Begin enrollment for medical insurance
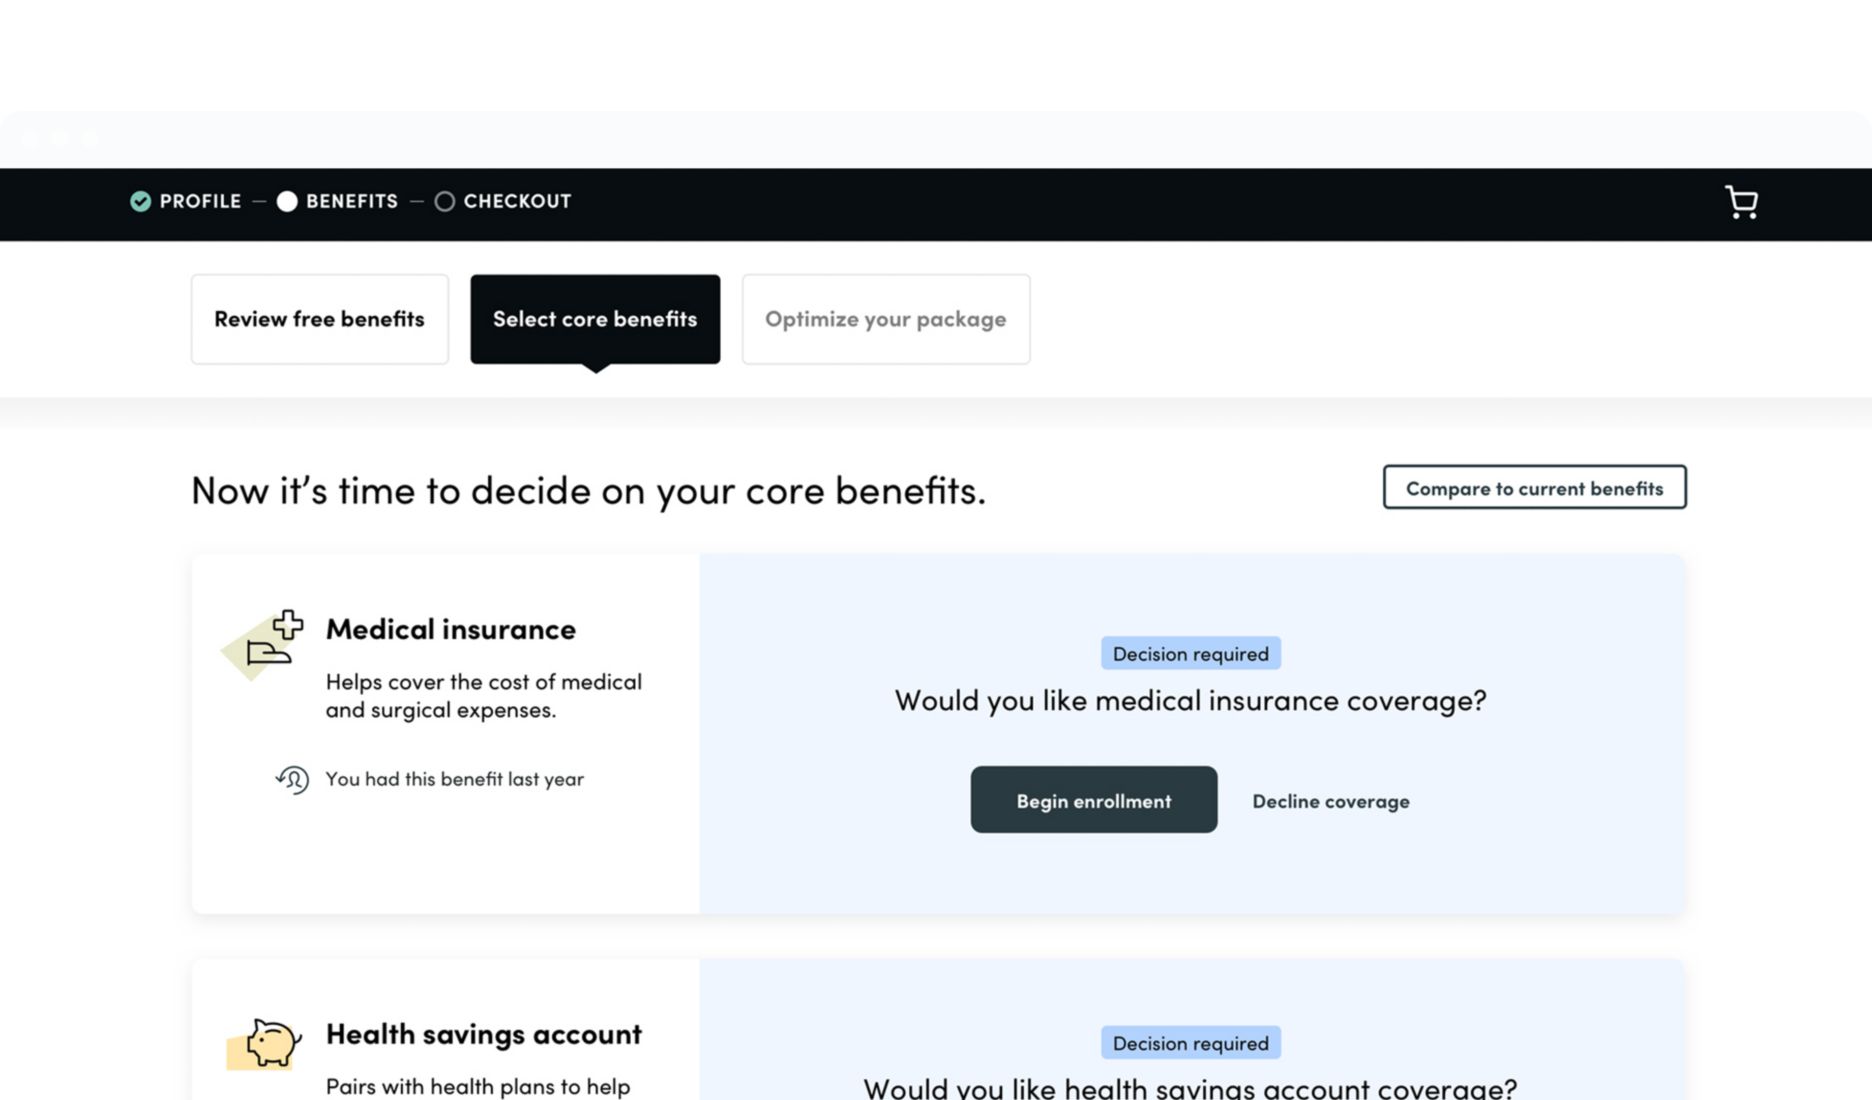 click(x=1093, y=800)
